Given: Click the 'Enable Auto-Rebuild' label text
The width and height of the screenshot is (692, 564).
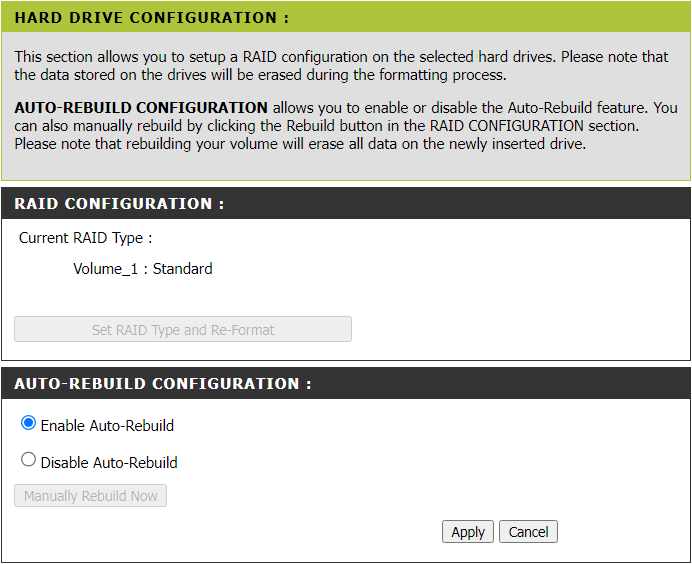Looking at the screenshot, I should [107, 426].
